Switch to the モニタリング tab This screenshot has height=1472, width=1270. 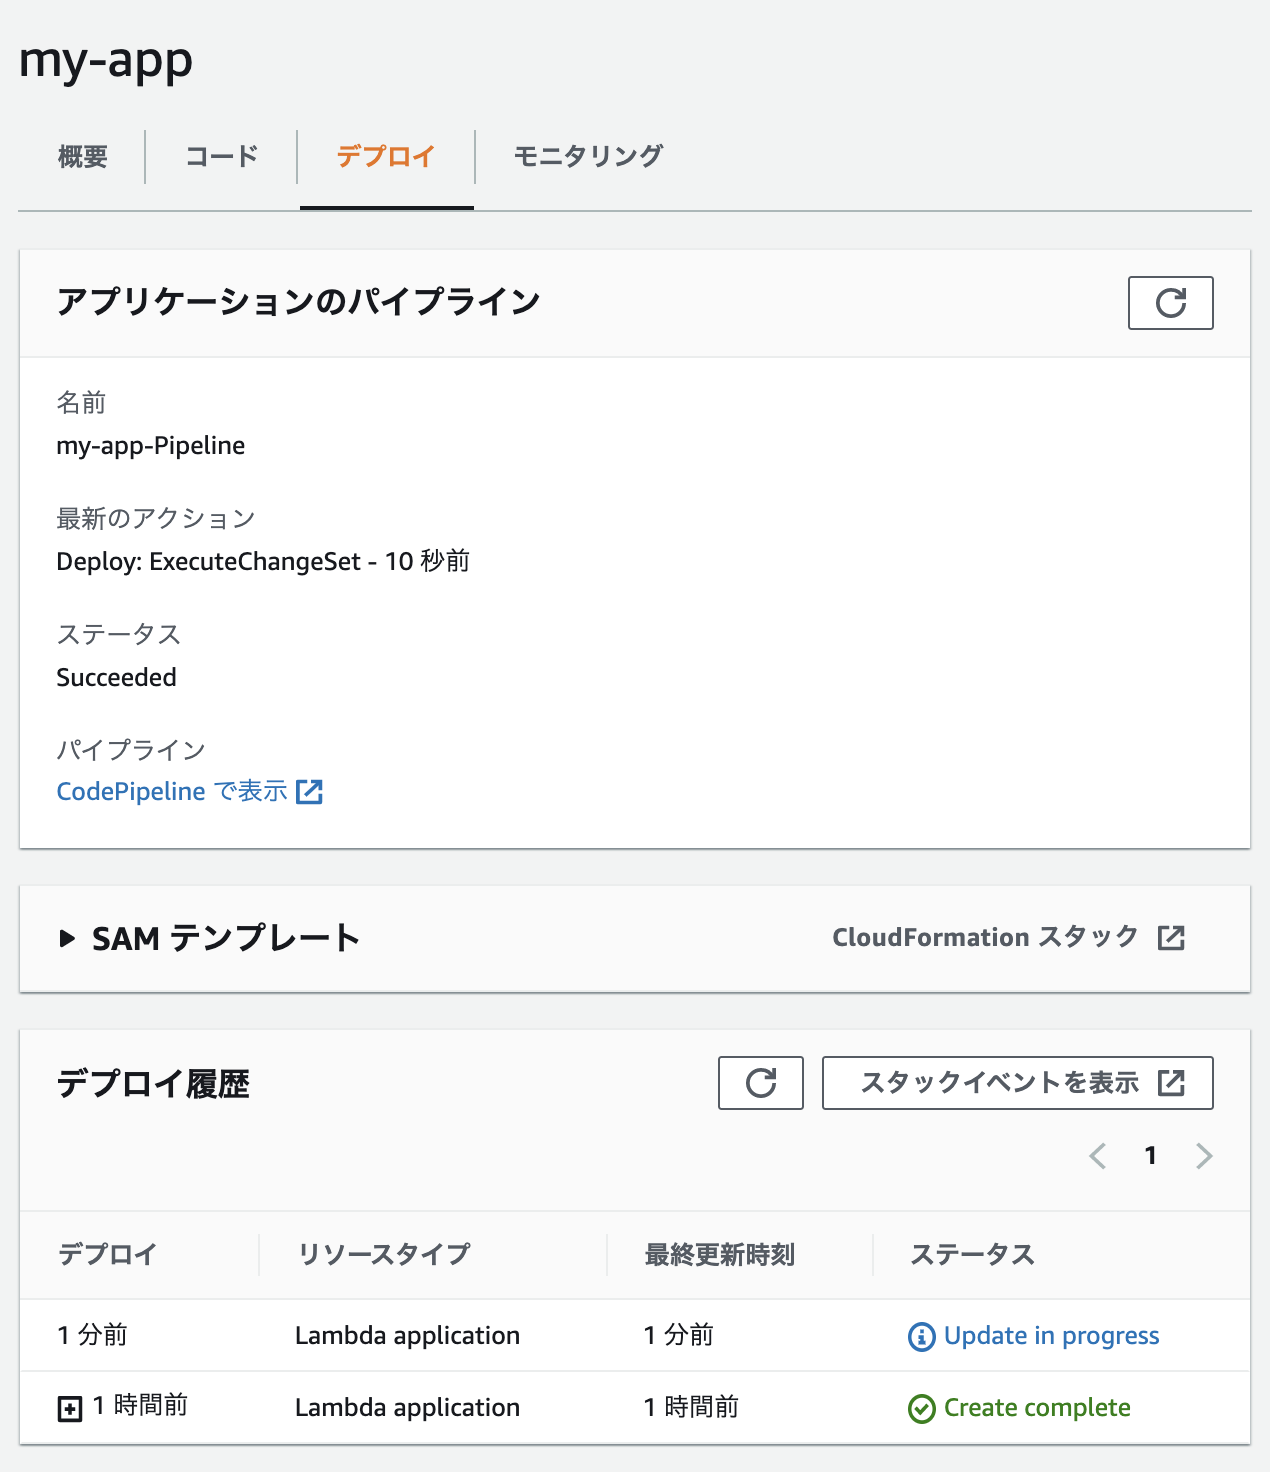tap(587, 157)
